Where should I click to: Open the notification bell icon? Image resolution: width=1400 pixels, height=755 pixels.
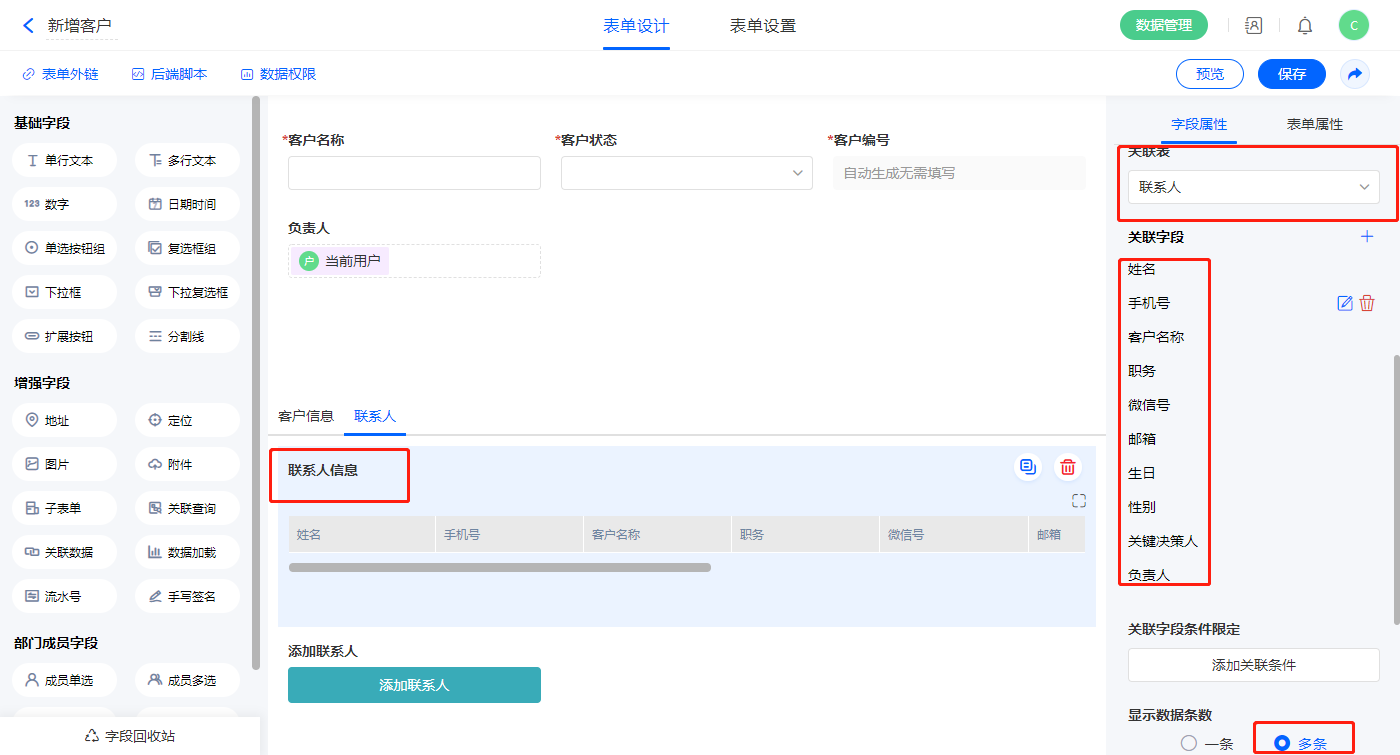(1305, 26)
